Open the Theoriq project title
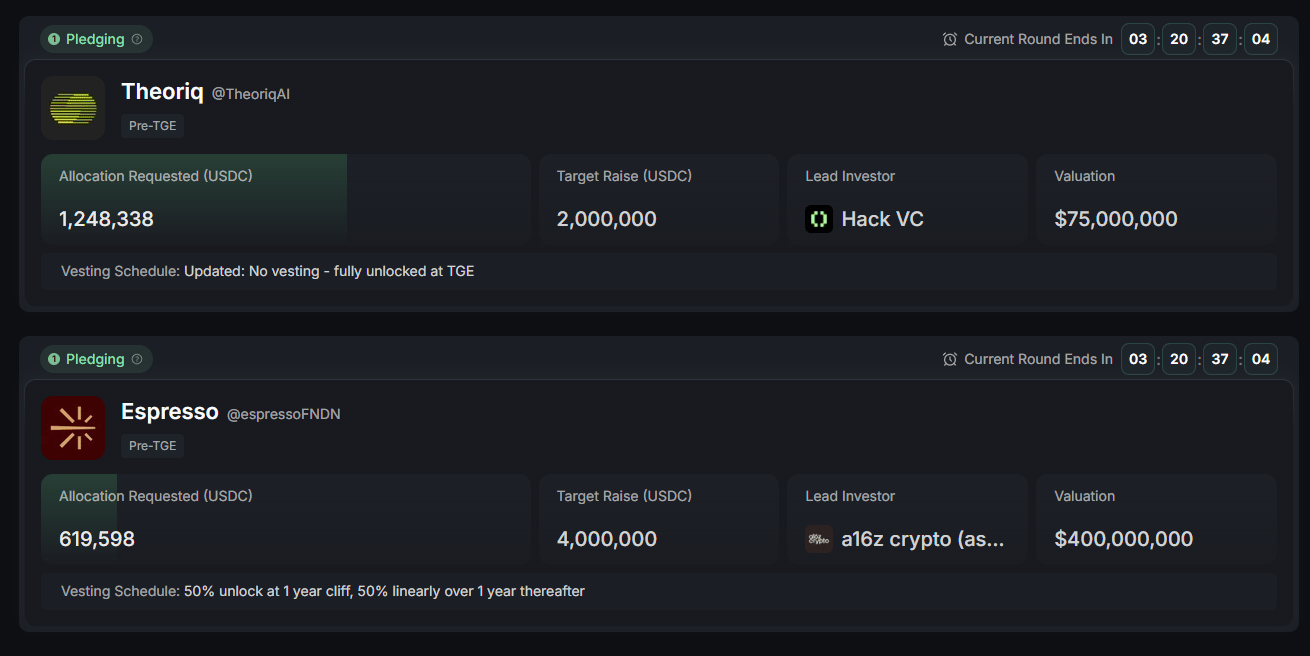1310x656 pixels. [162, 92]
